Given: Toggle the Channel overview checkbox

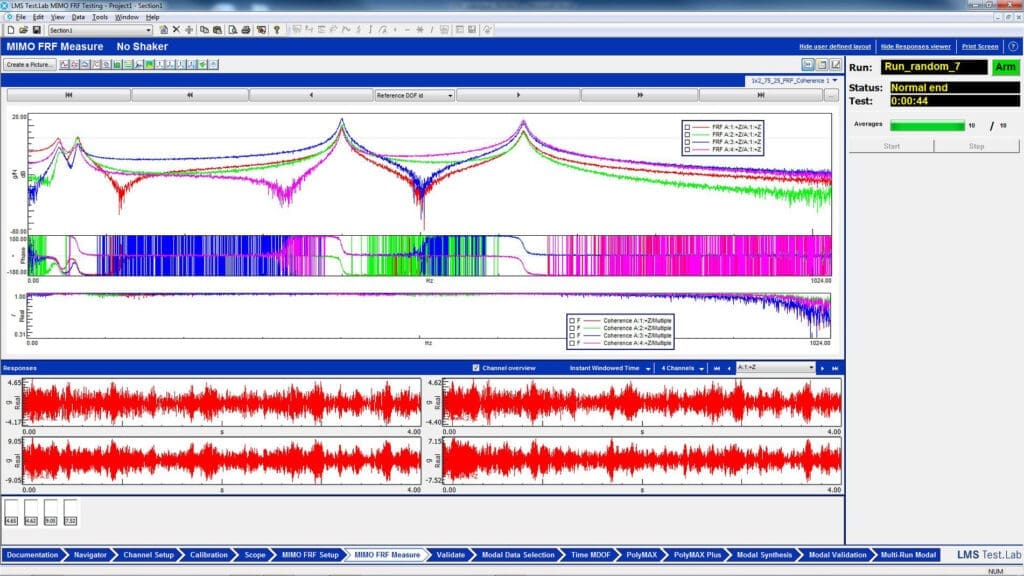Looking at the screenshot, I should pyautogui.click(x=476, y=368).
